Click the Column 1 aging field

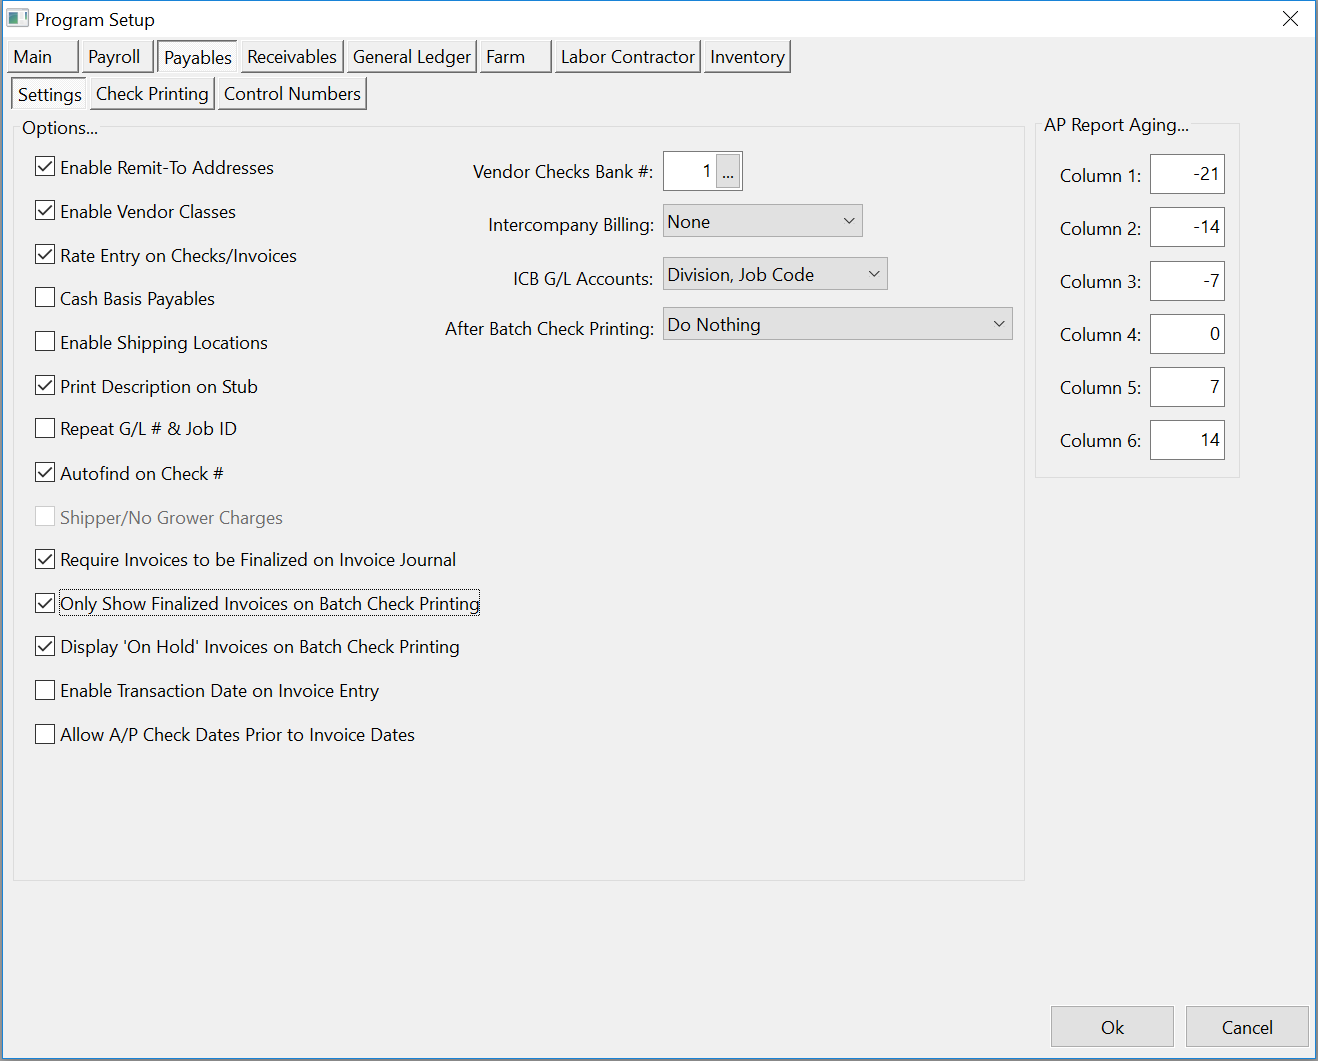pos(1187,174)
